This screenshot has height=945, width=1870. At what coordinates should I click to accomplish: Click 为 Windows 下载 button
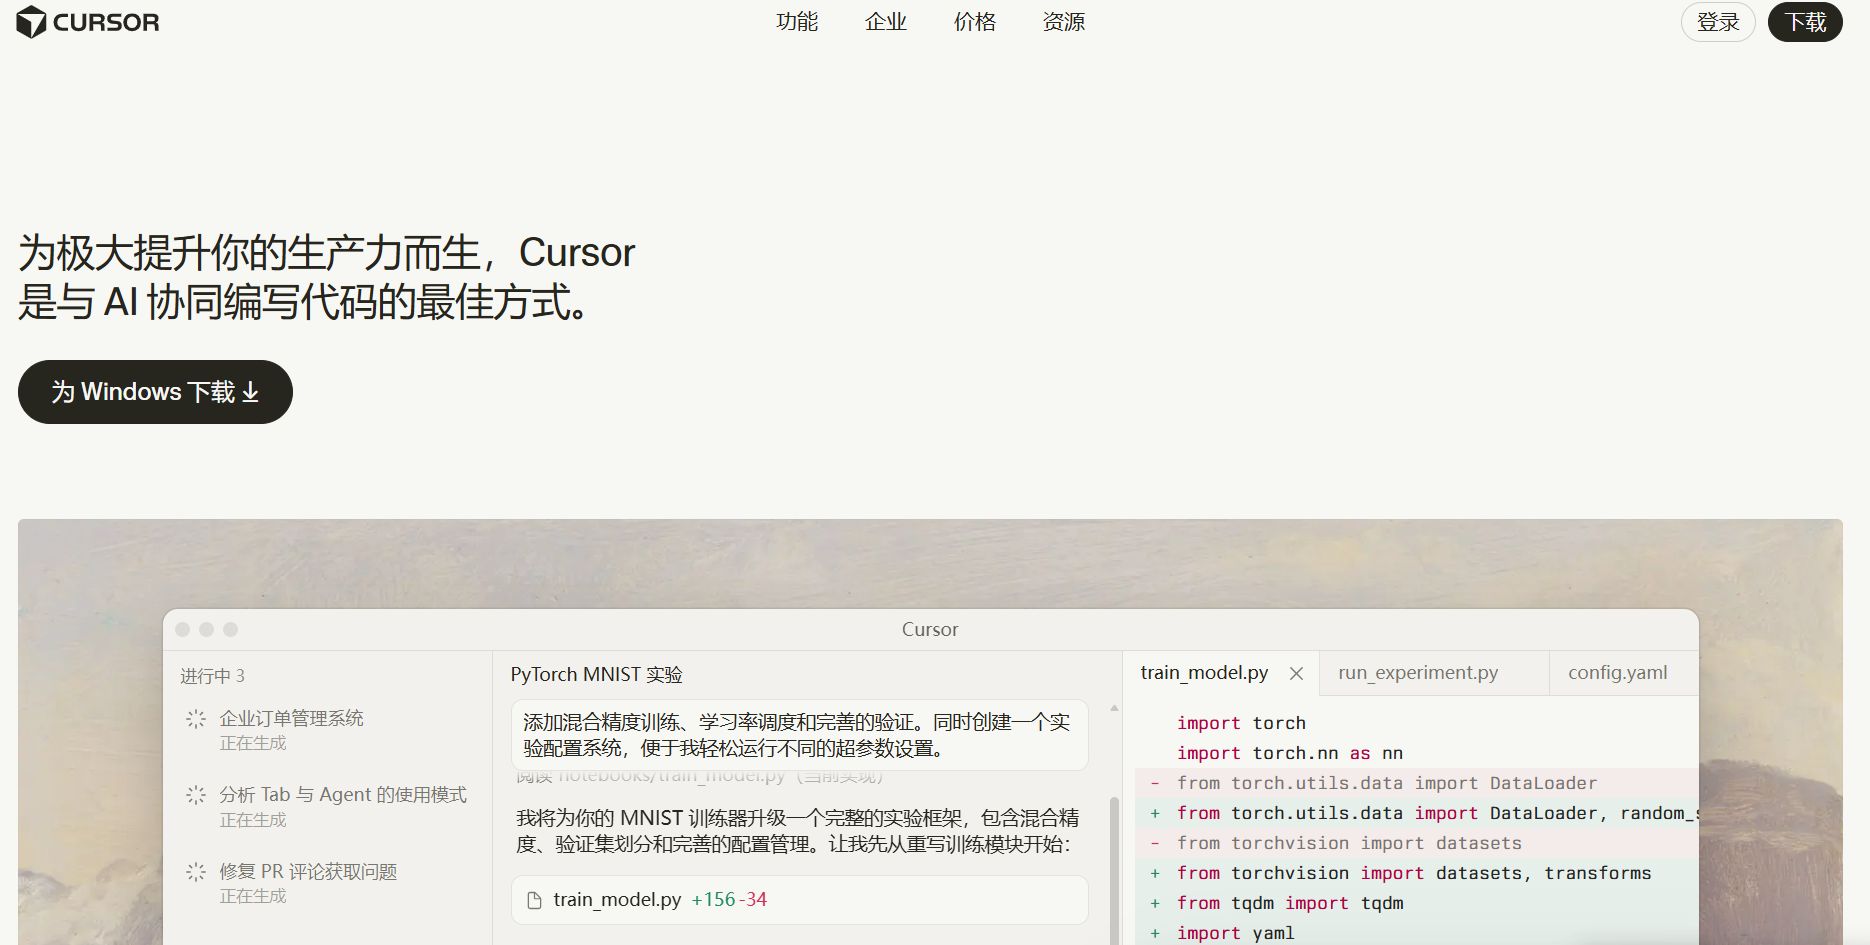coord(155,392)
